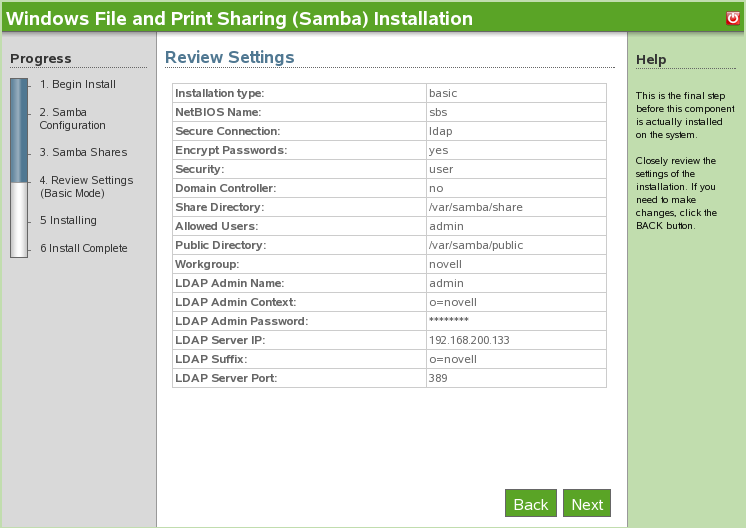Select step 2 Samba Configuration

pos(72,119)
